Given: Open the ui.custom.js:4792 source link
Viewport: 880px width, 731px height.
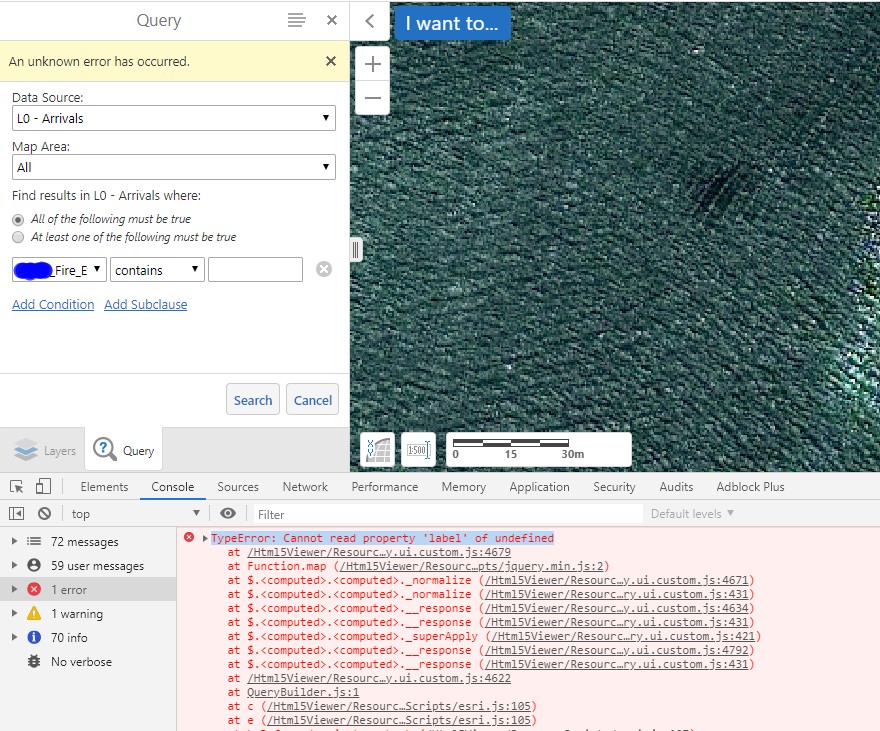Looking at the screenshot, I should 617,650.
